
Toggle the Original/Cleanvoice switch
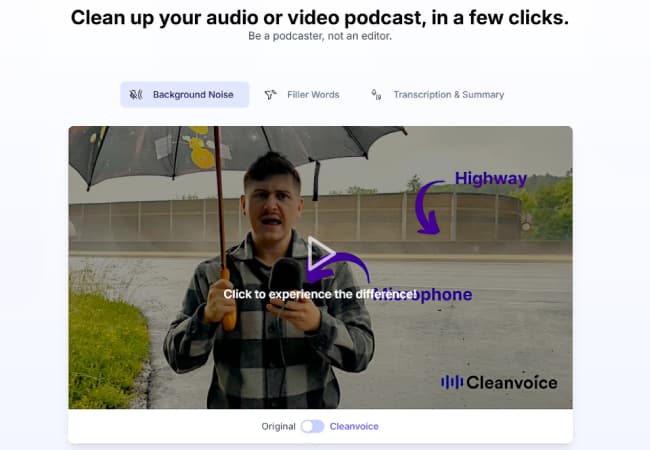[312, 426]
